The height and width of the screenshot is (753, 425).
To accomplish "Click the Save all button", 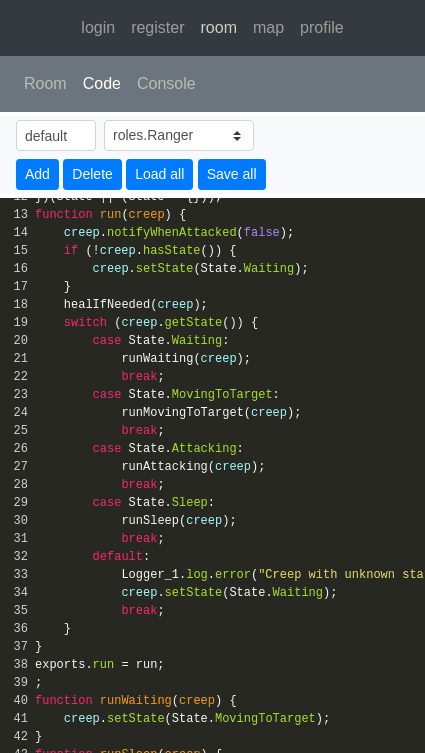I will coord(232,174).
